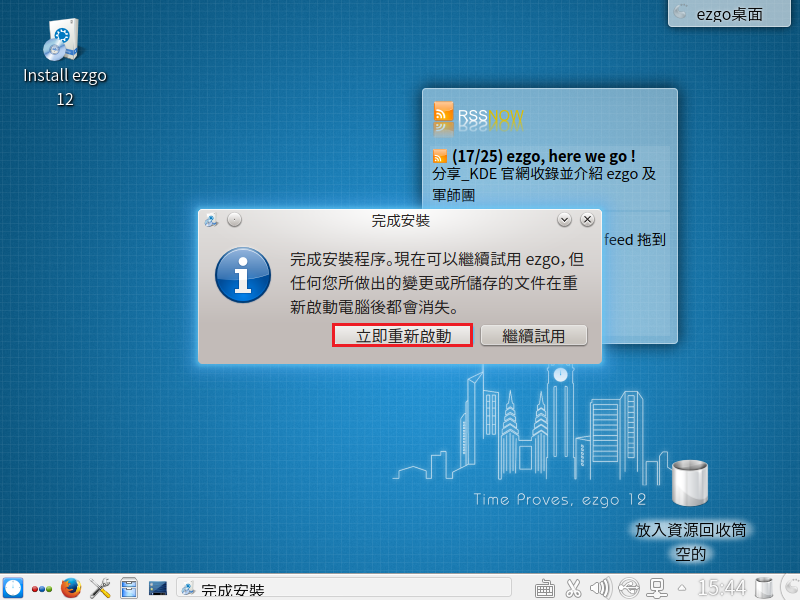The height and width of the screenshot is (600, 800).
Task: Click the keyboard input method tray icon
Action: (x=544, y=589)
